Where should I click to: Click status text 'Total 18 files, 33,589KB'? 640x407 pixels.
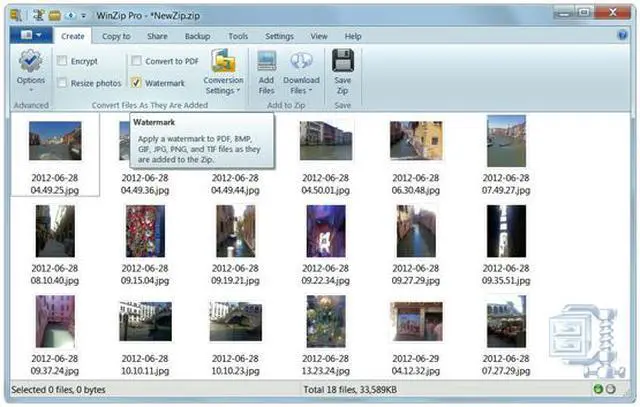click(350, 390)
